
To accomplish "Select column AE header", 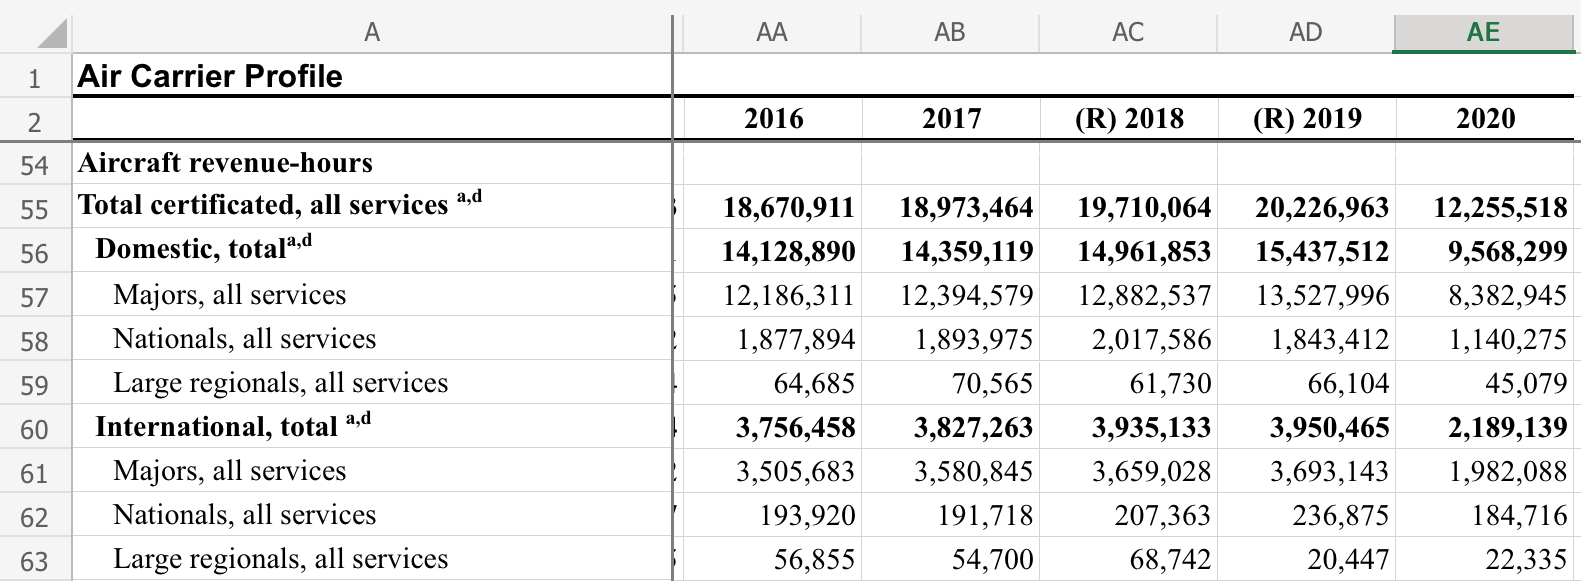I will [1484, 33].
